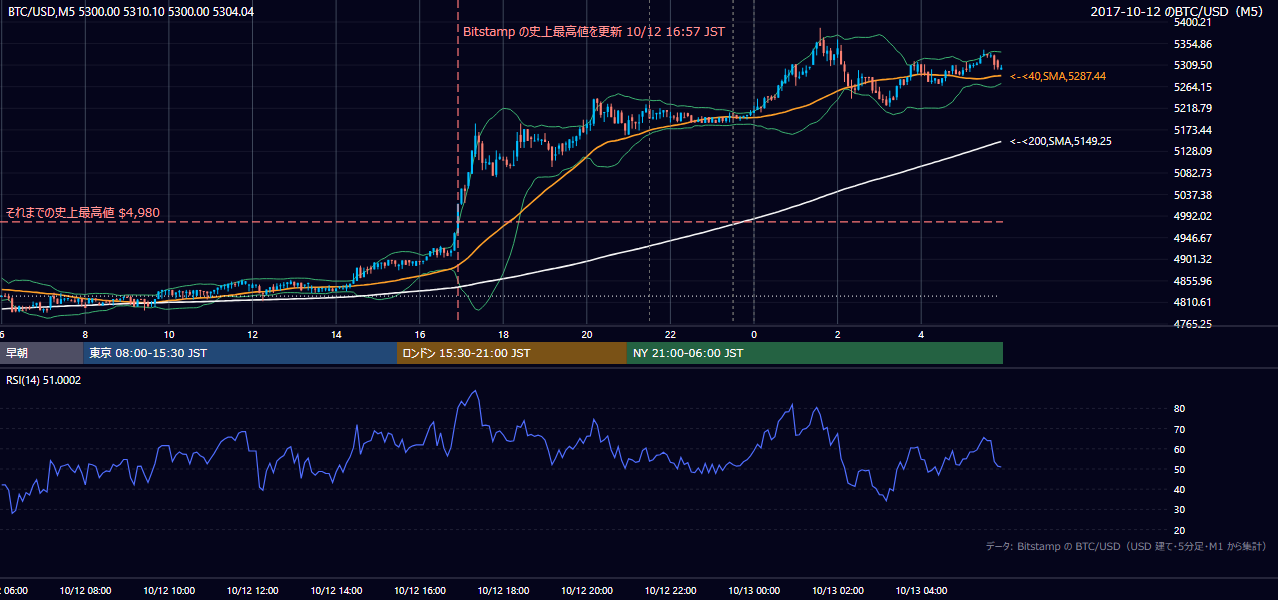
Task: Click the BTC/USD,M5 price header text
Action: point(131,12)
